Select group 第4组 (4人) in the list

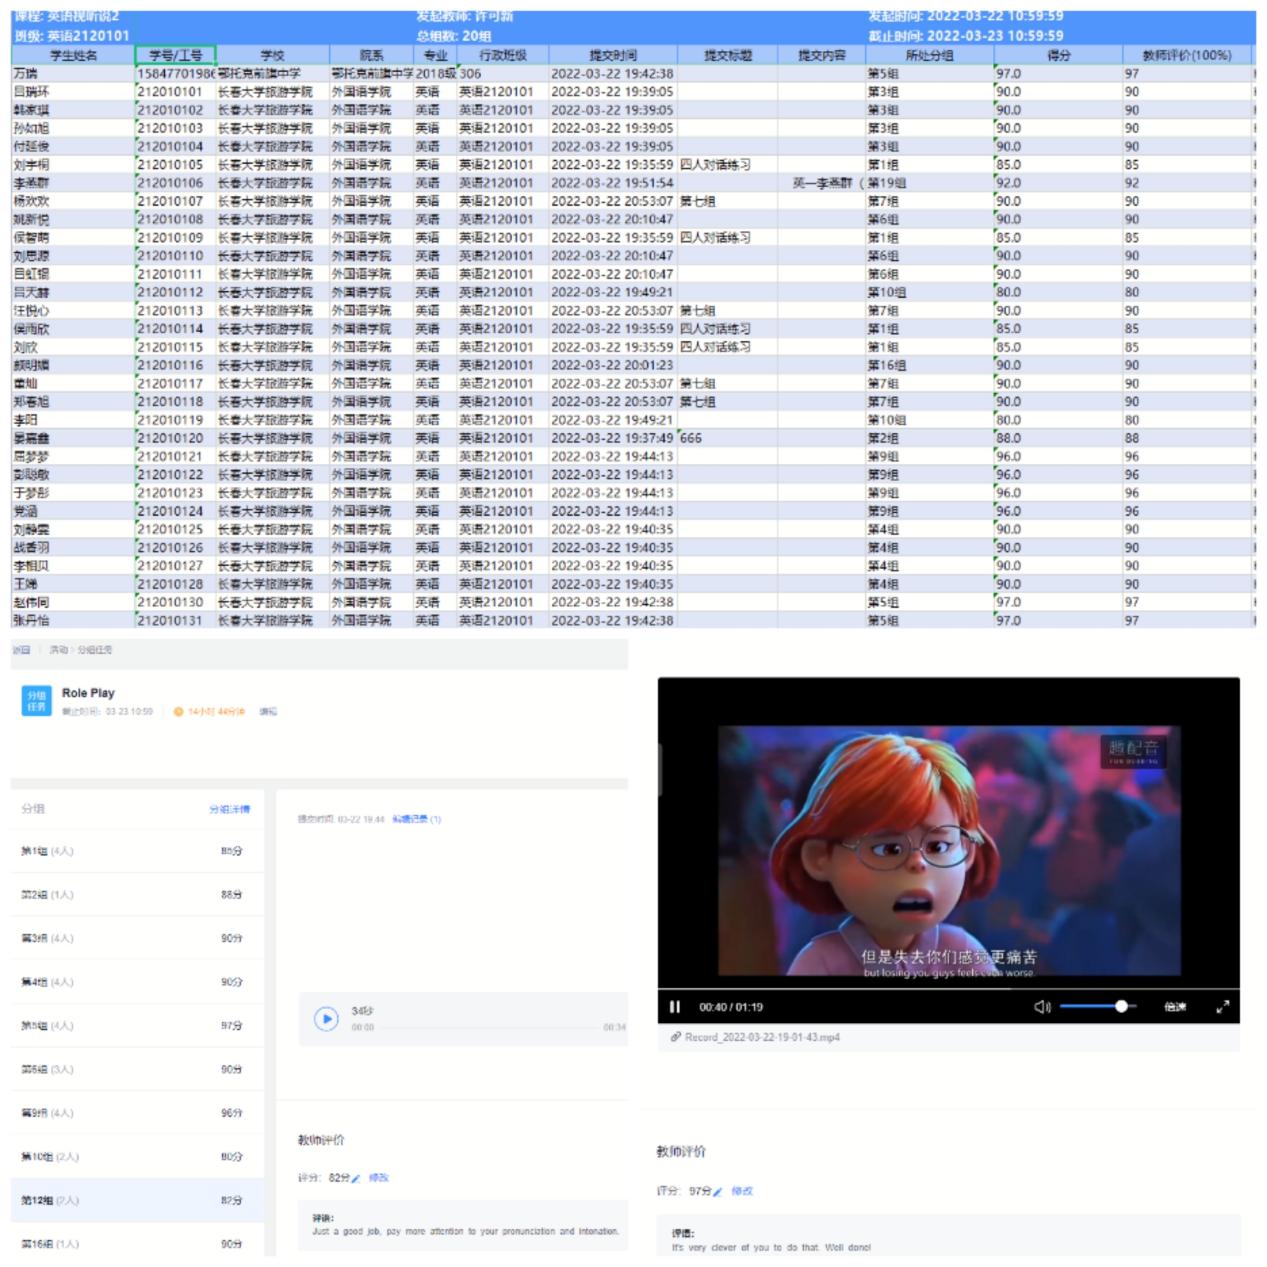(137, 982)
